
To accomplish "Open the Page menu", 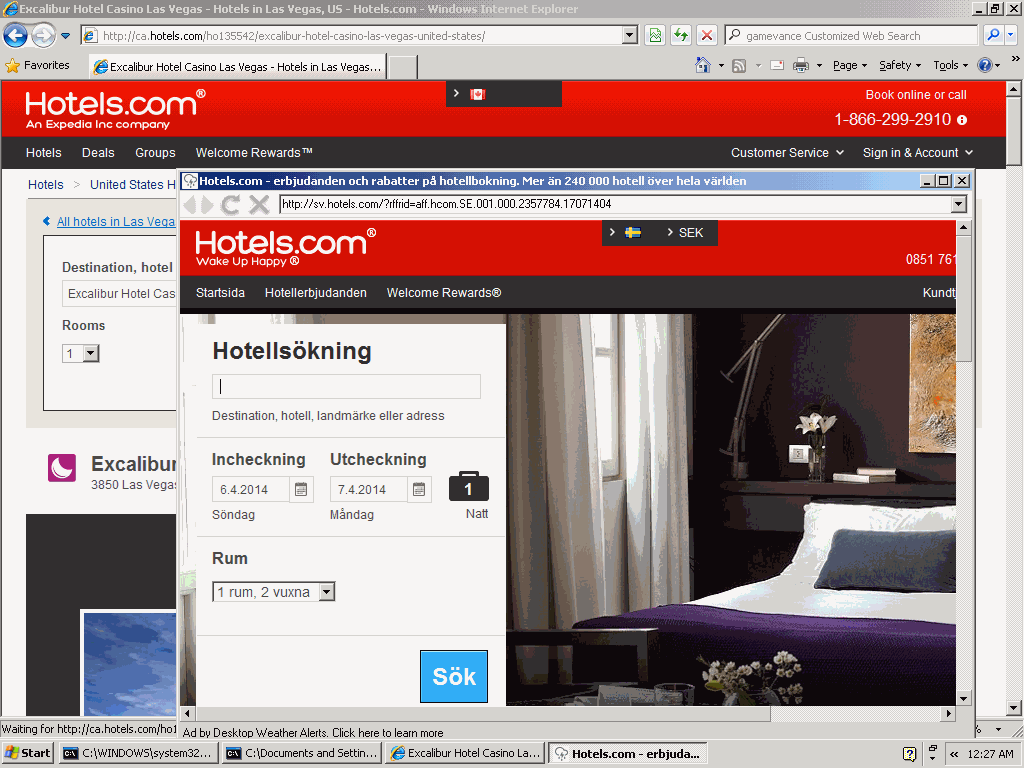I will [x=850, y=65].
